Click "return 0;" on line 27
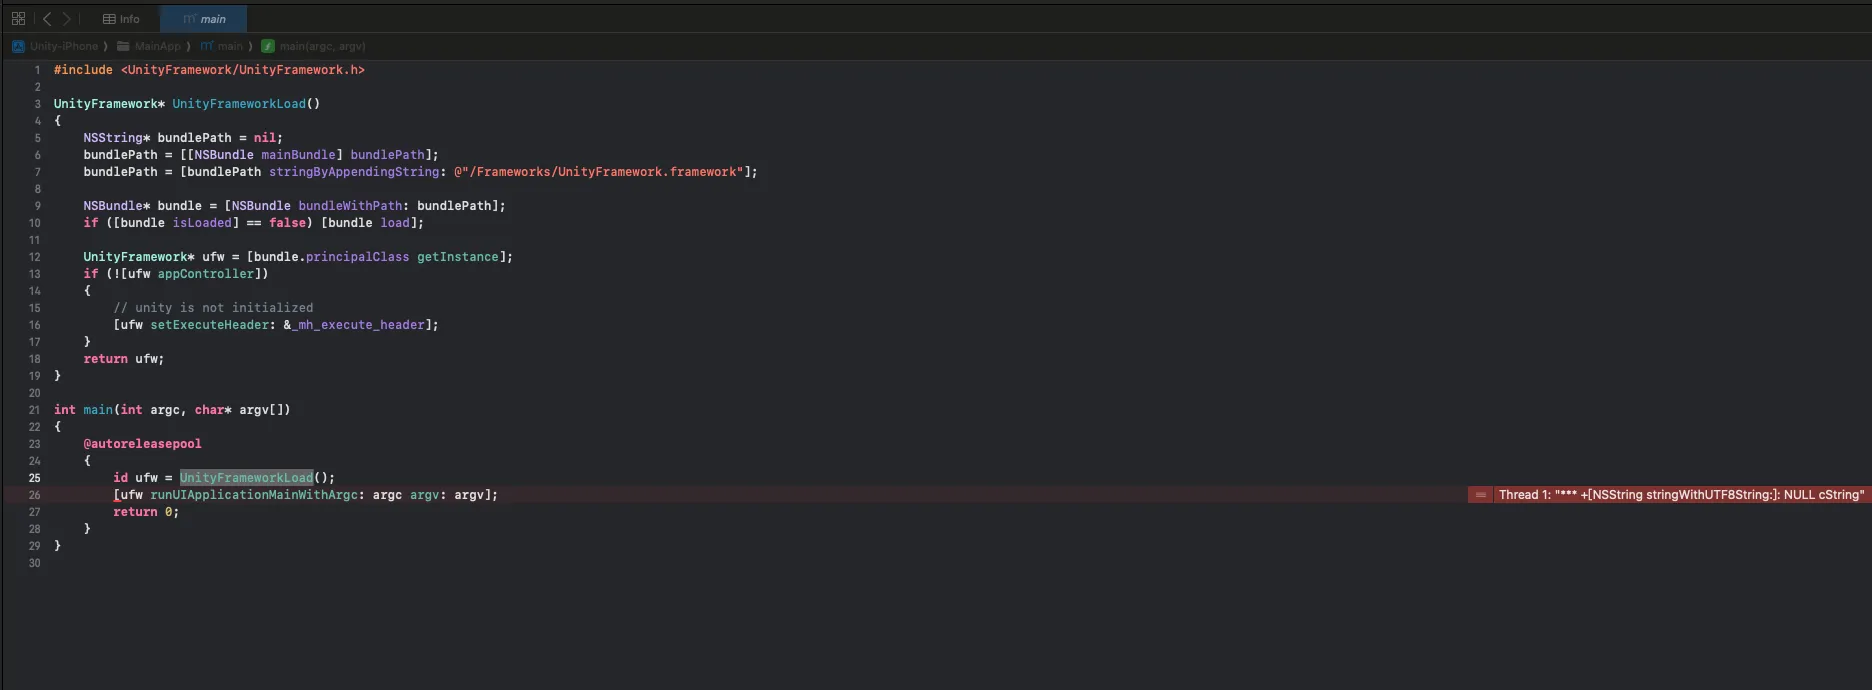This screenshot has height=690, width=1872. click(146, 512)
